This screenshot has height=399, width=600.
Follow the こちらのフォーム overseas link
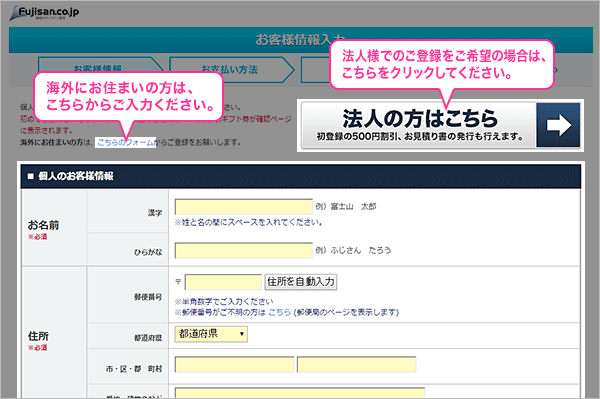pyautogui.click(x=126, y=142)
